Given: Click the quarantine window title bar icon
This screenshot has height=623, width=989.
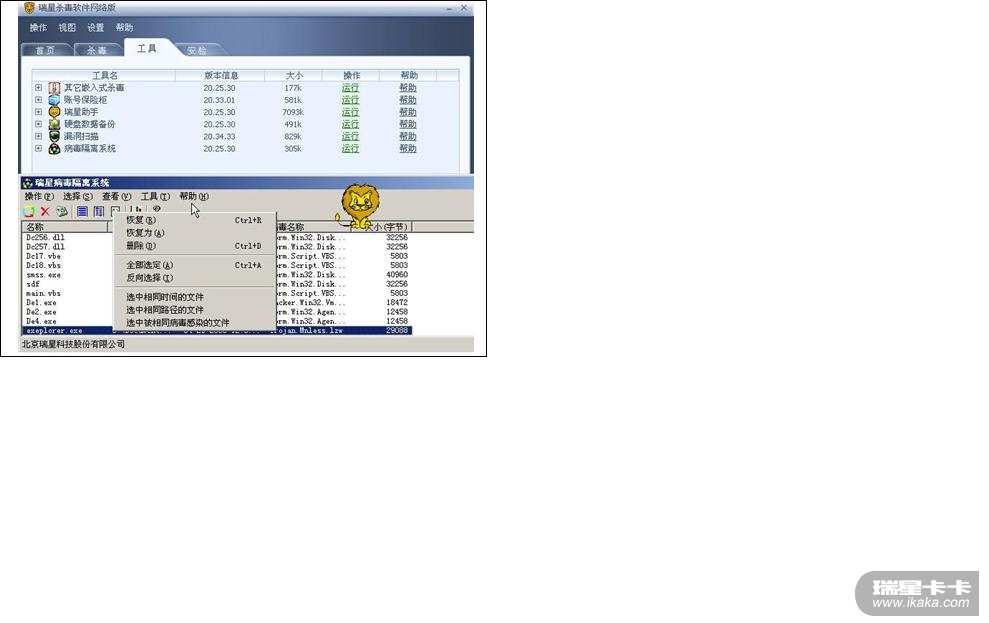Looking at the screenshot, I should pos(28,183).
